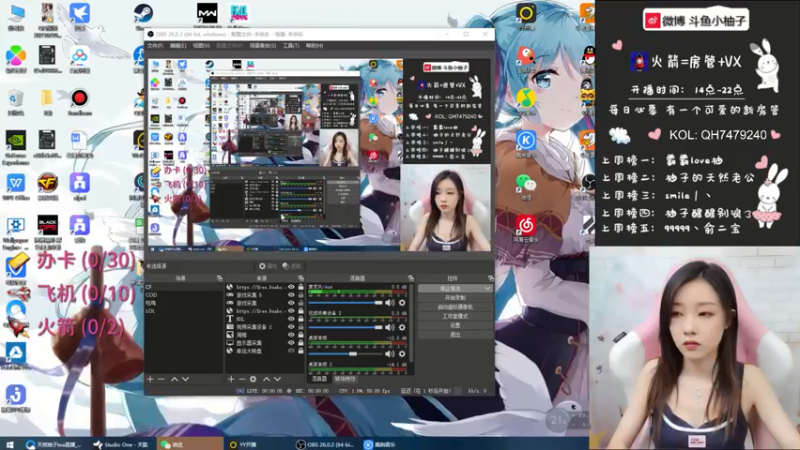This screenshot has height=450, width=800.
Task: Toggle lock on 幸运大转盘 source
Action: [x=301, y=351]
